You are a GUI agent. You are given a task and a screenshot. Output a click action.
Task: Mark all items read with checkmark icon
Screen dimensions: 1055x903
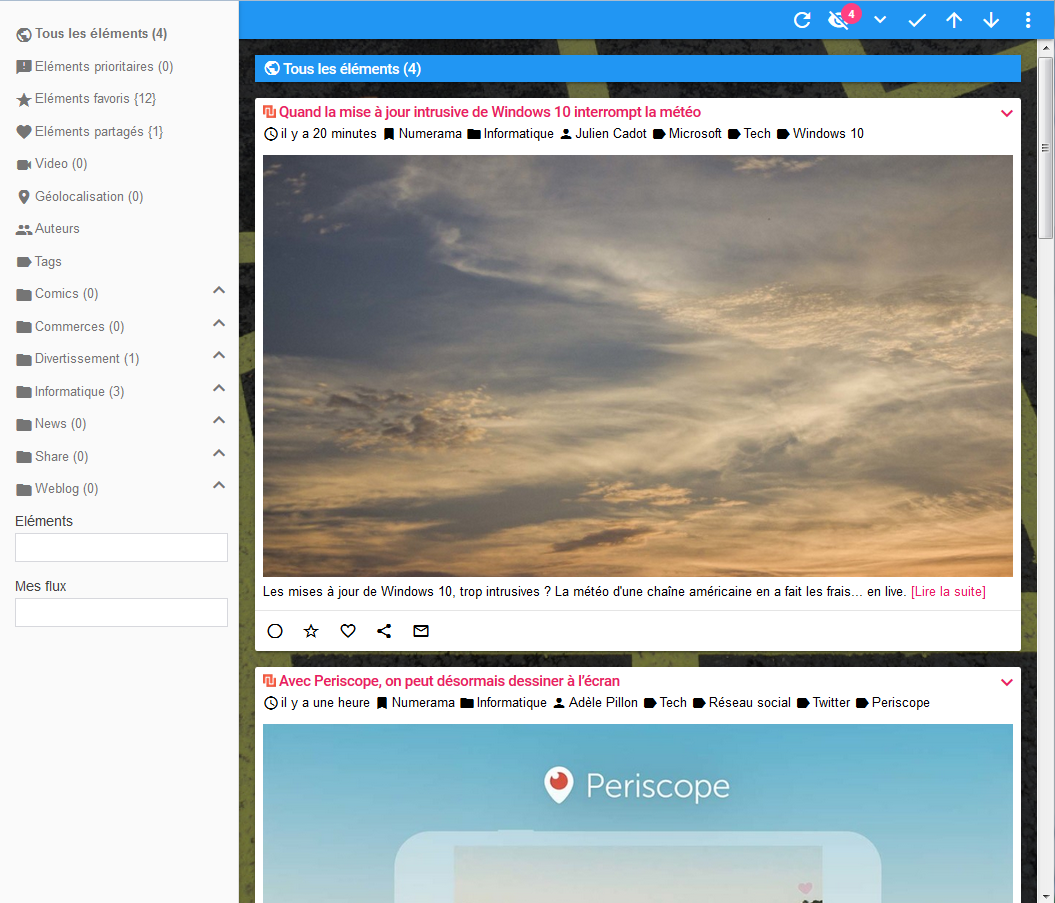click(917, 20)
